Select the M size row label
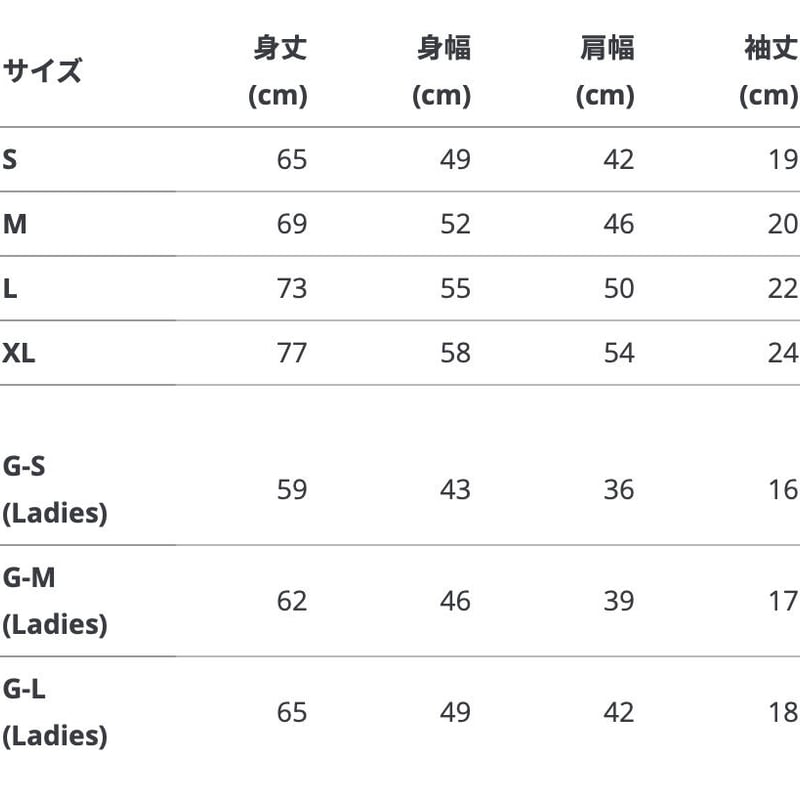This screenshot has width=800, height=800. (x=15, y=224)
